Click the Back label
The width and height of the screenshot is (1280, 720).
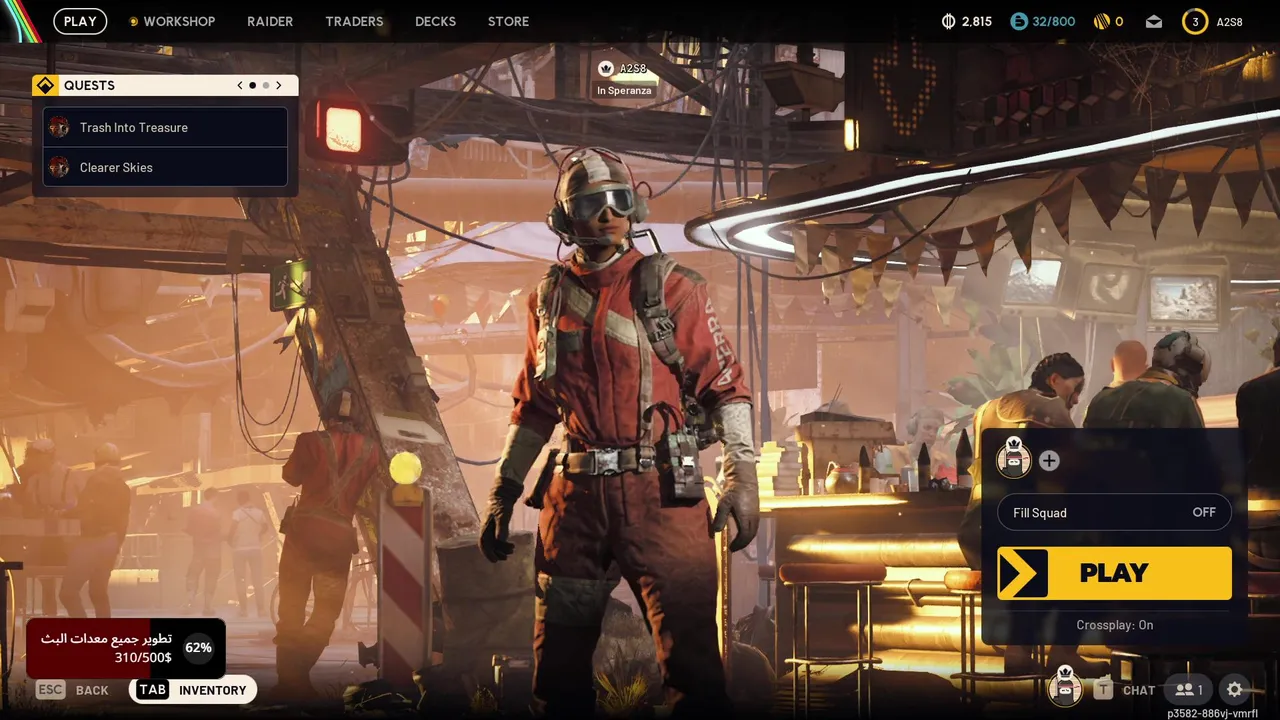[92, 690]
